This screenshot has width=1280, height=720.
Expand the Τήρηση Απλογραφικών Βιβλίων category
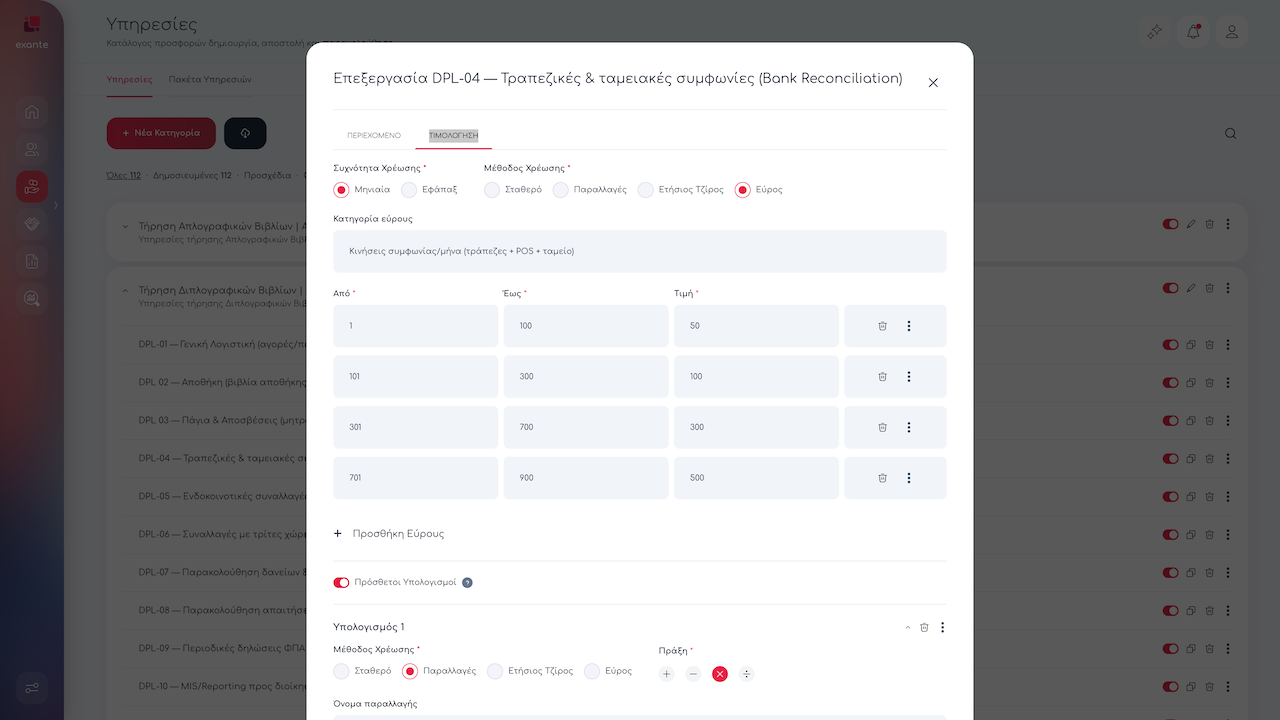pos(125,225)
